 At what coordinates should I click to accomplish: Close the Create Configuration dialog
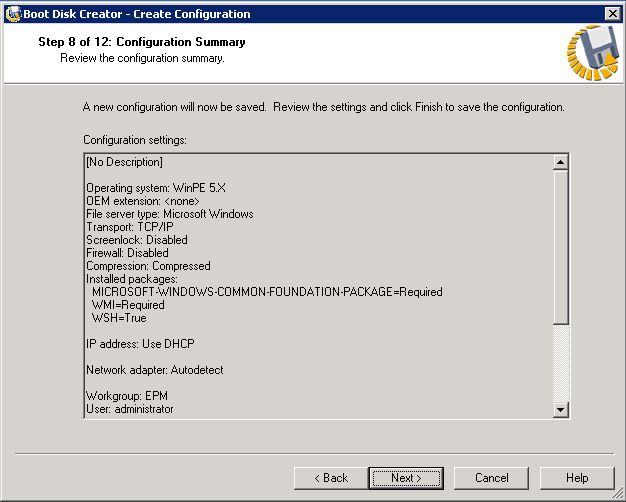612,13
